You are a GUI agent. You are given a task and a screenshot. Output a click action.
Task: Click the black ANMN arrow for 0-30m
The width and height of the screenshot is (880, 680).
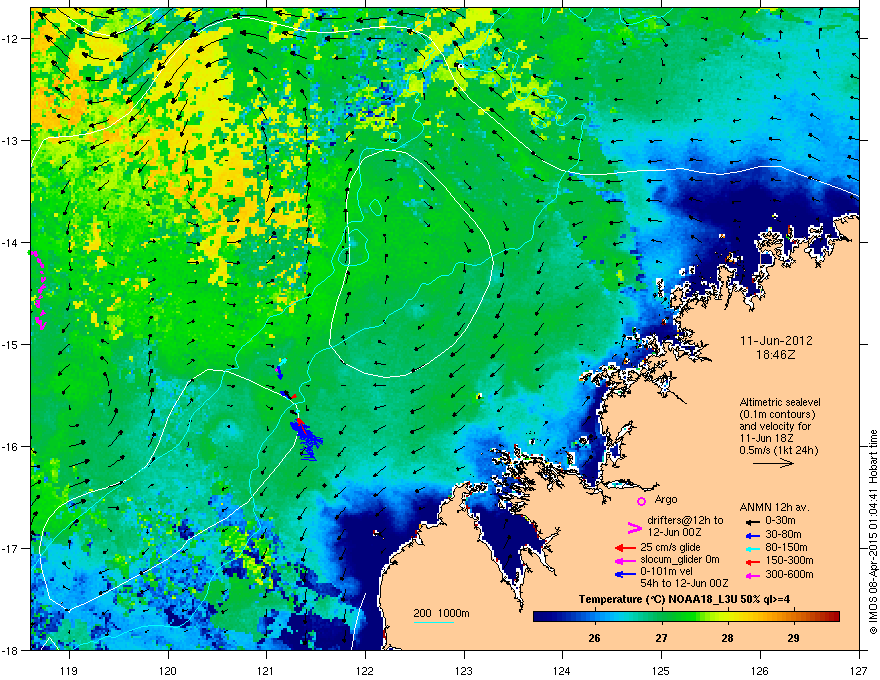(x=752, y=522)
